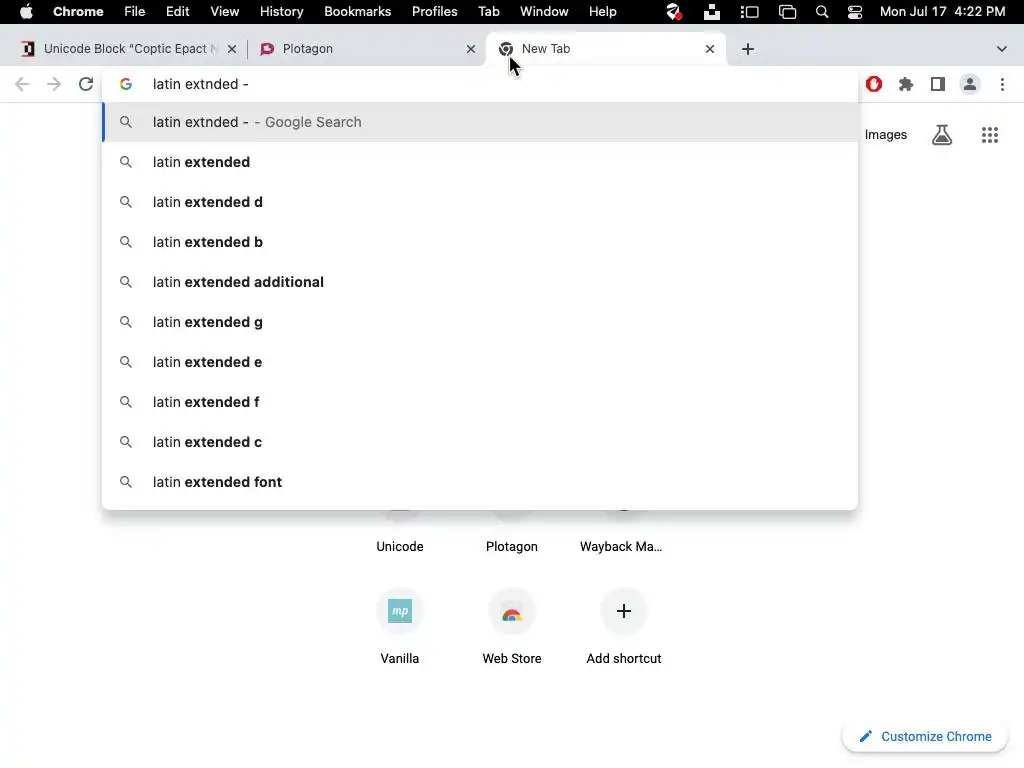
Task: Switch to the Plotagon tab
Action: [366, 49]
